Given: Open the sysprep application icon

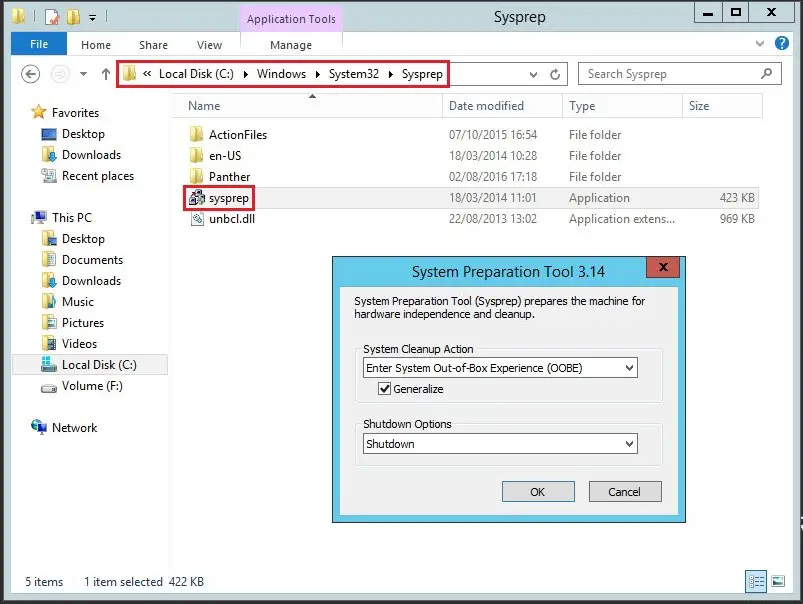Looking at the screenshot, I should pos(197,198).
